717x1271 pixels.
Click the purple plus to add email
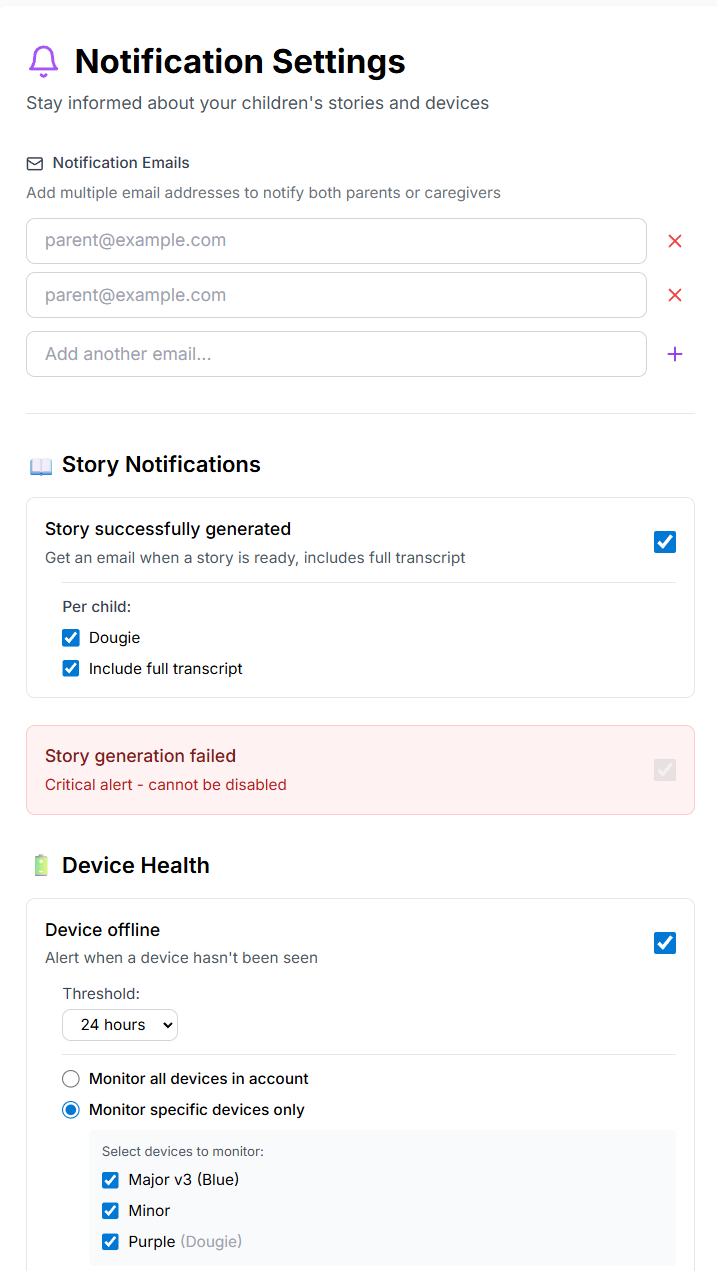pyautogui.click(x=675, y=354)
